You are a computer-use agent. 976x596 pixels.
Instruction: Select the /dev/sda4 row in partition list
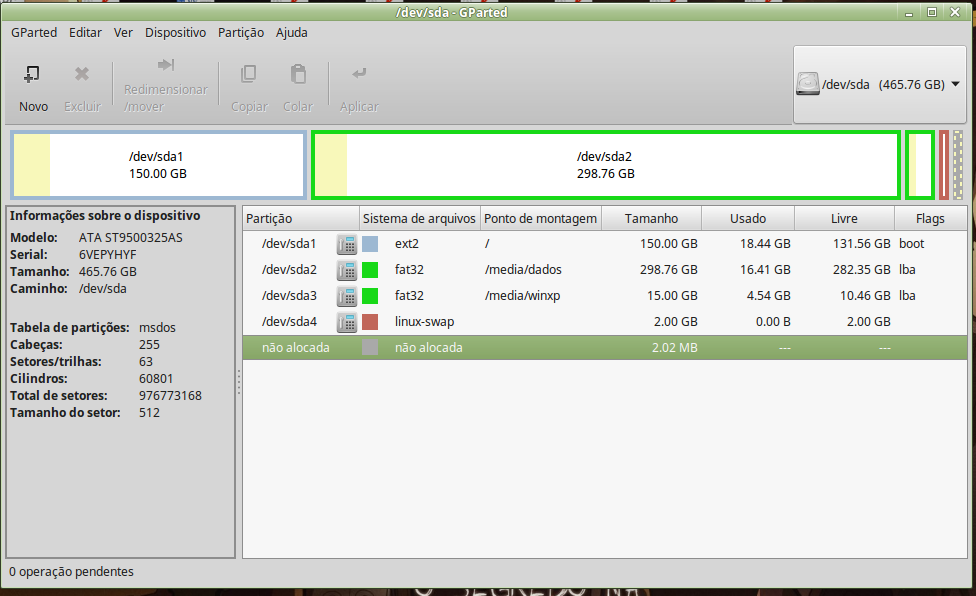[x=604, y=322]
